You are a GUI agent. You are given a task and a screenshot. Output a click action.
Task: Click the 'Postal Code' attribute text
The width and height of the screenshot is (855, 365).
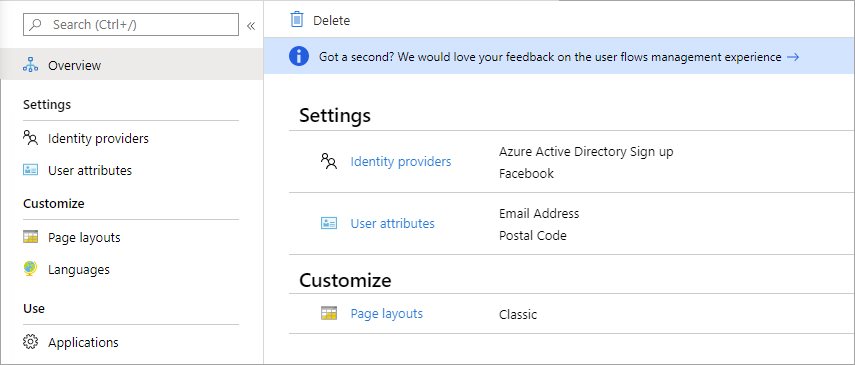point(533,236)
